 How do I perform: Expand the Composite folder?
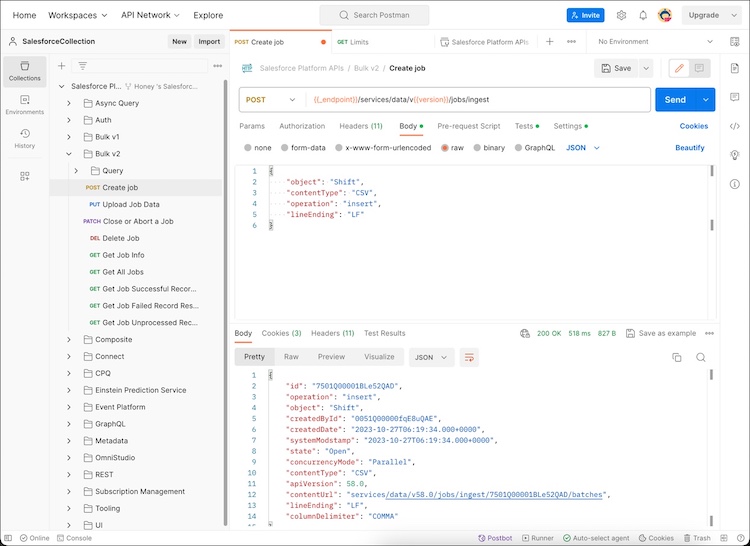click(69, 339)
